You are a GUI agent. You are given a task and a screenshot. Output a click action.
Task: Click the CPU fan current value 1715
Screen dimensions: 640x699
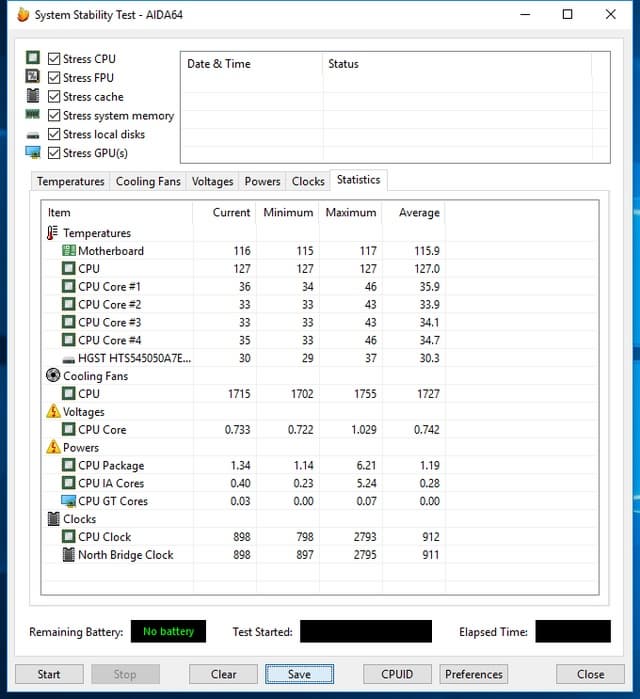pyautogui.click(x=239, y=394)
